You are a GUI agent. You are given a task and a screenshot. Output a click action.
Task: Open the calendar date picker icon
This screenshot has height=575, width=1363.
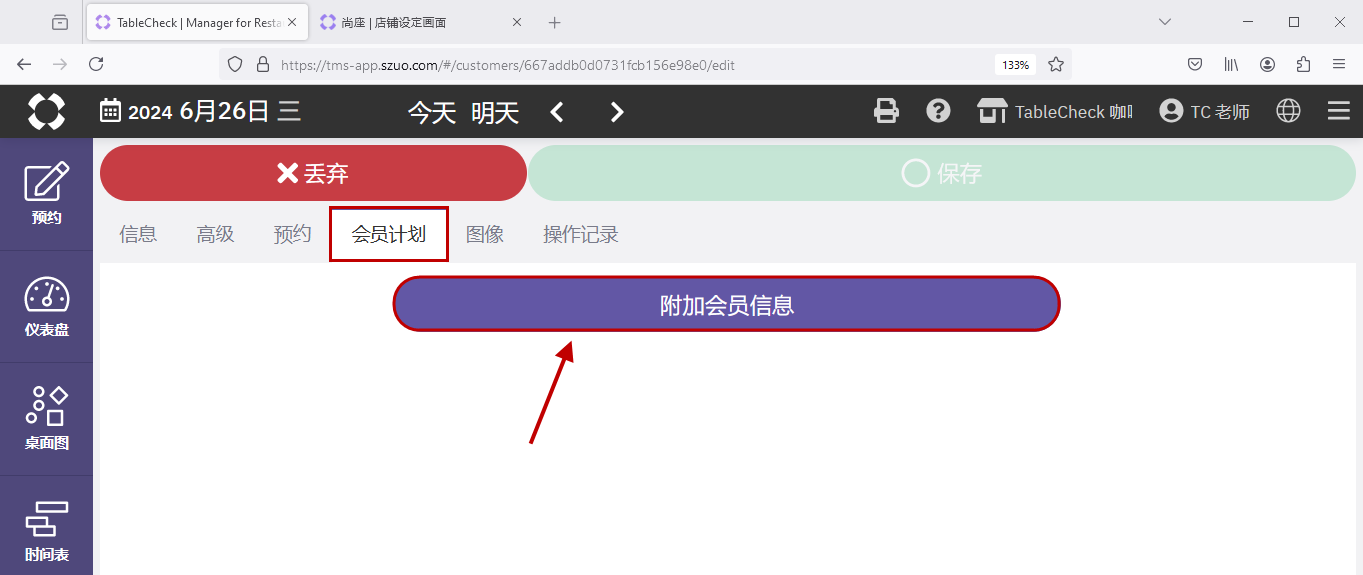(111, 110)
